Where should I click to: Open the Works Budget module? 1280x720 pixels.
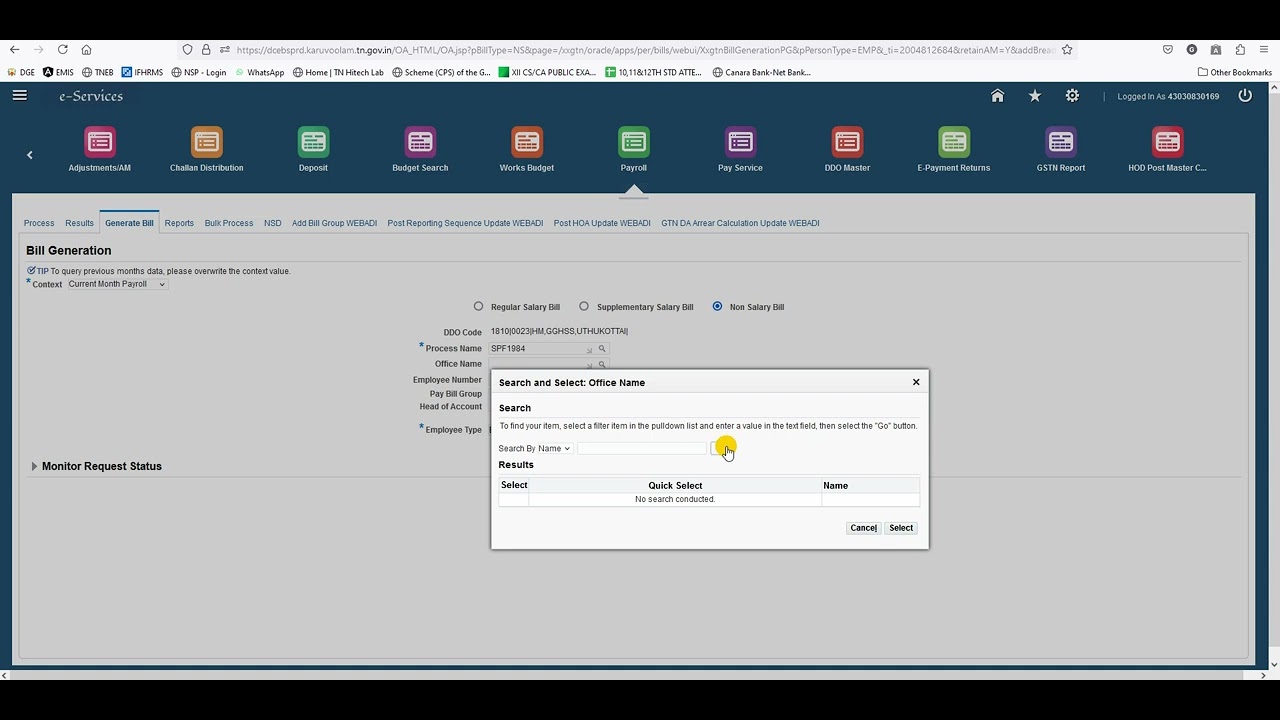527,142
